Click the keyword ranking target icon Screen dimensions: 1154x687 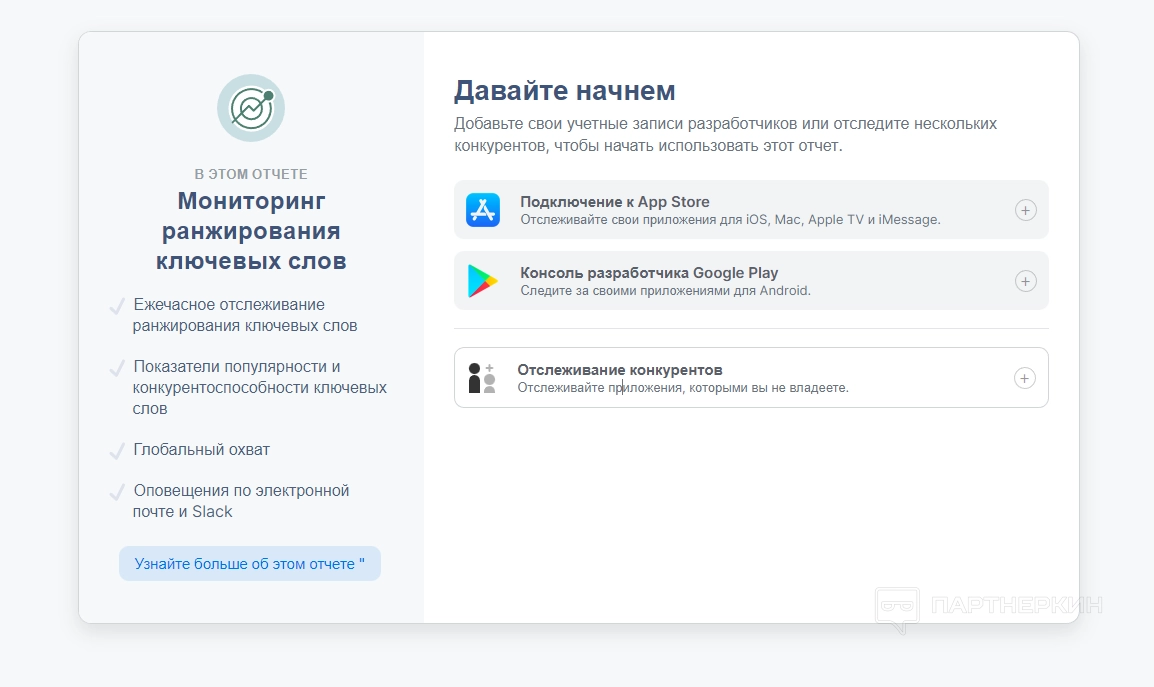(251, 108)
